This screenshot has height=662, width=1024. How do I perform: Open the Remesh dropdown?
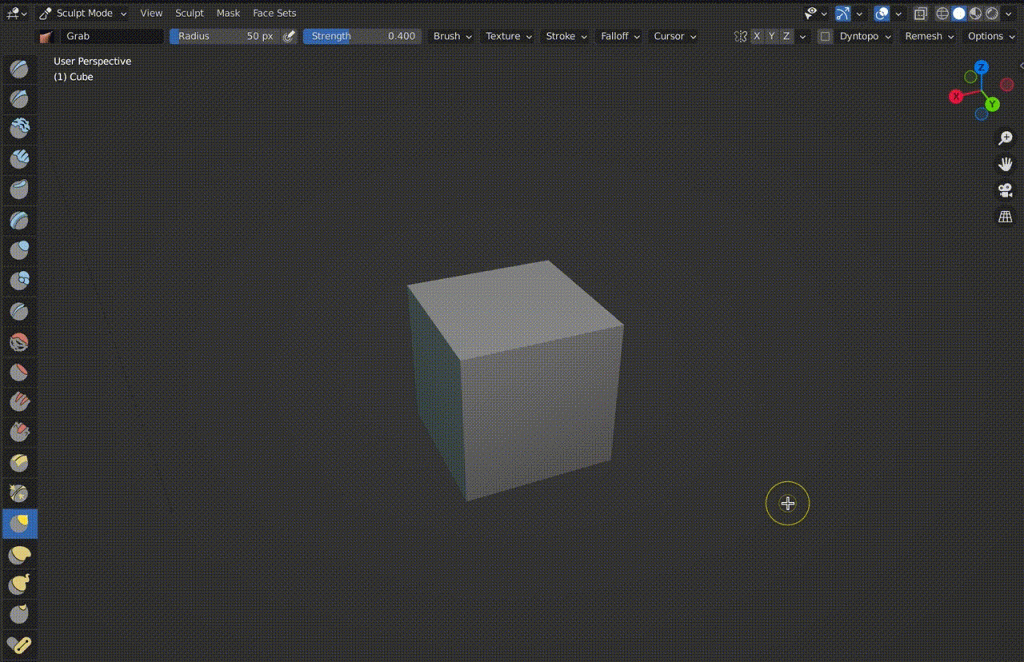[x=927, y=36]
